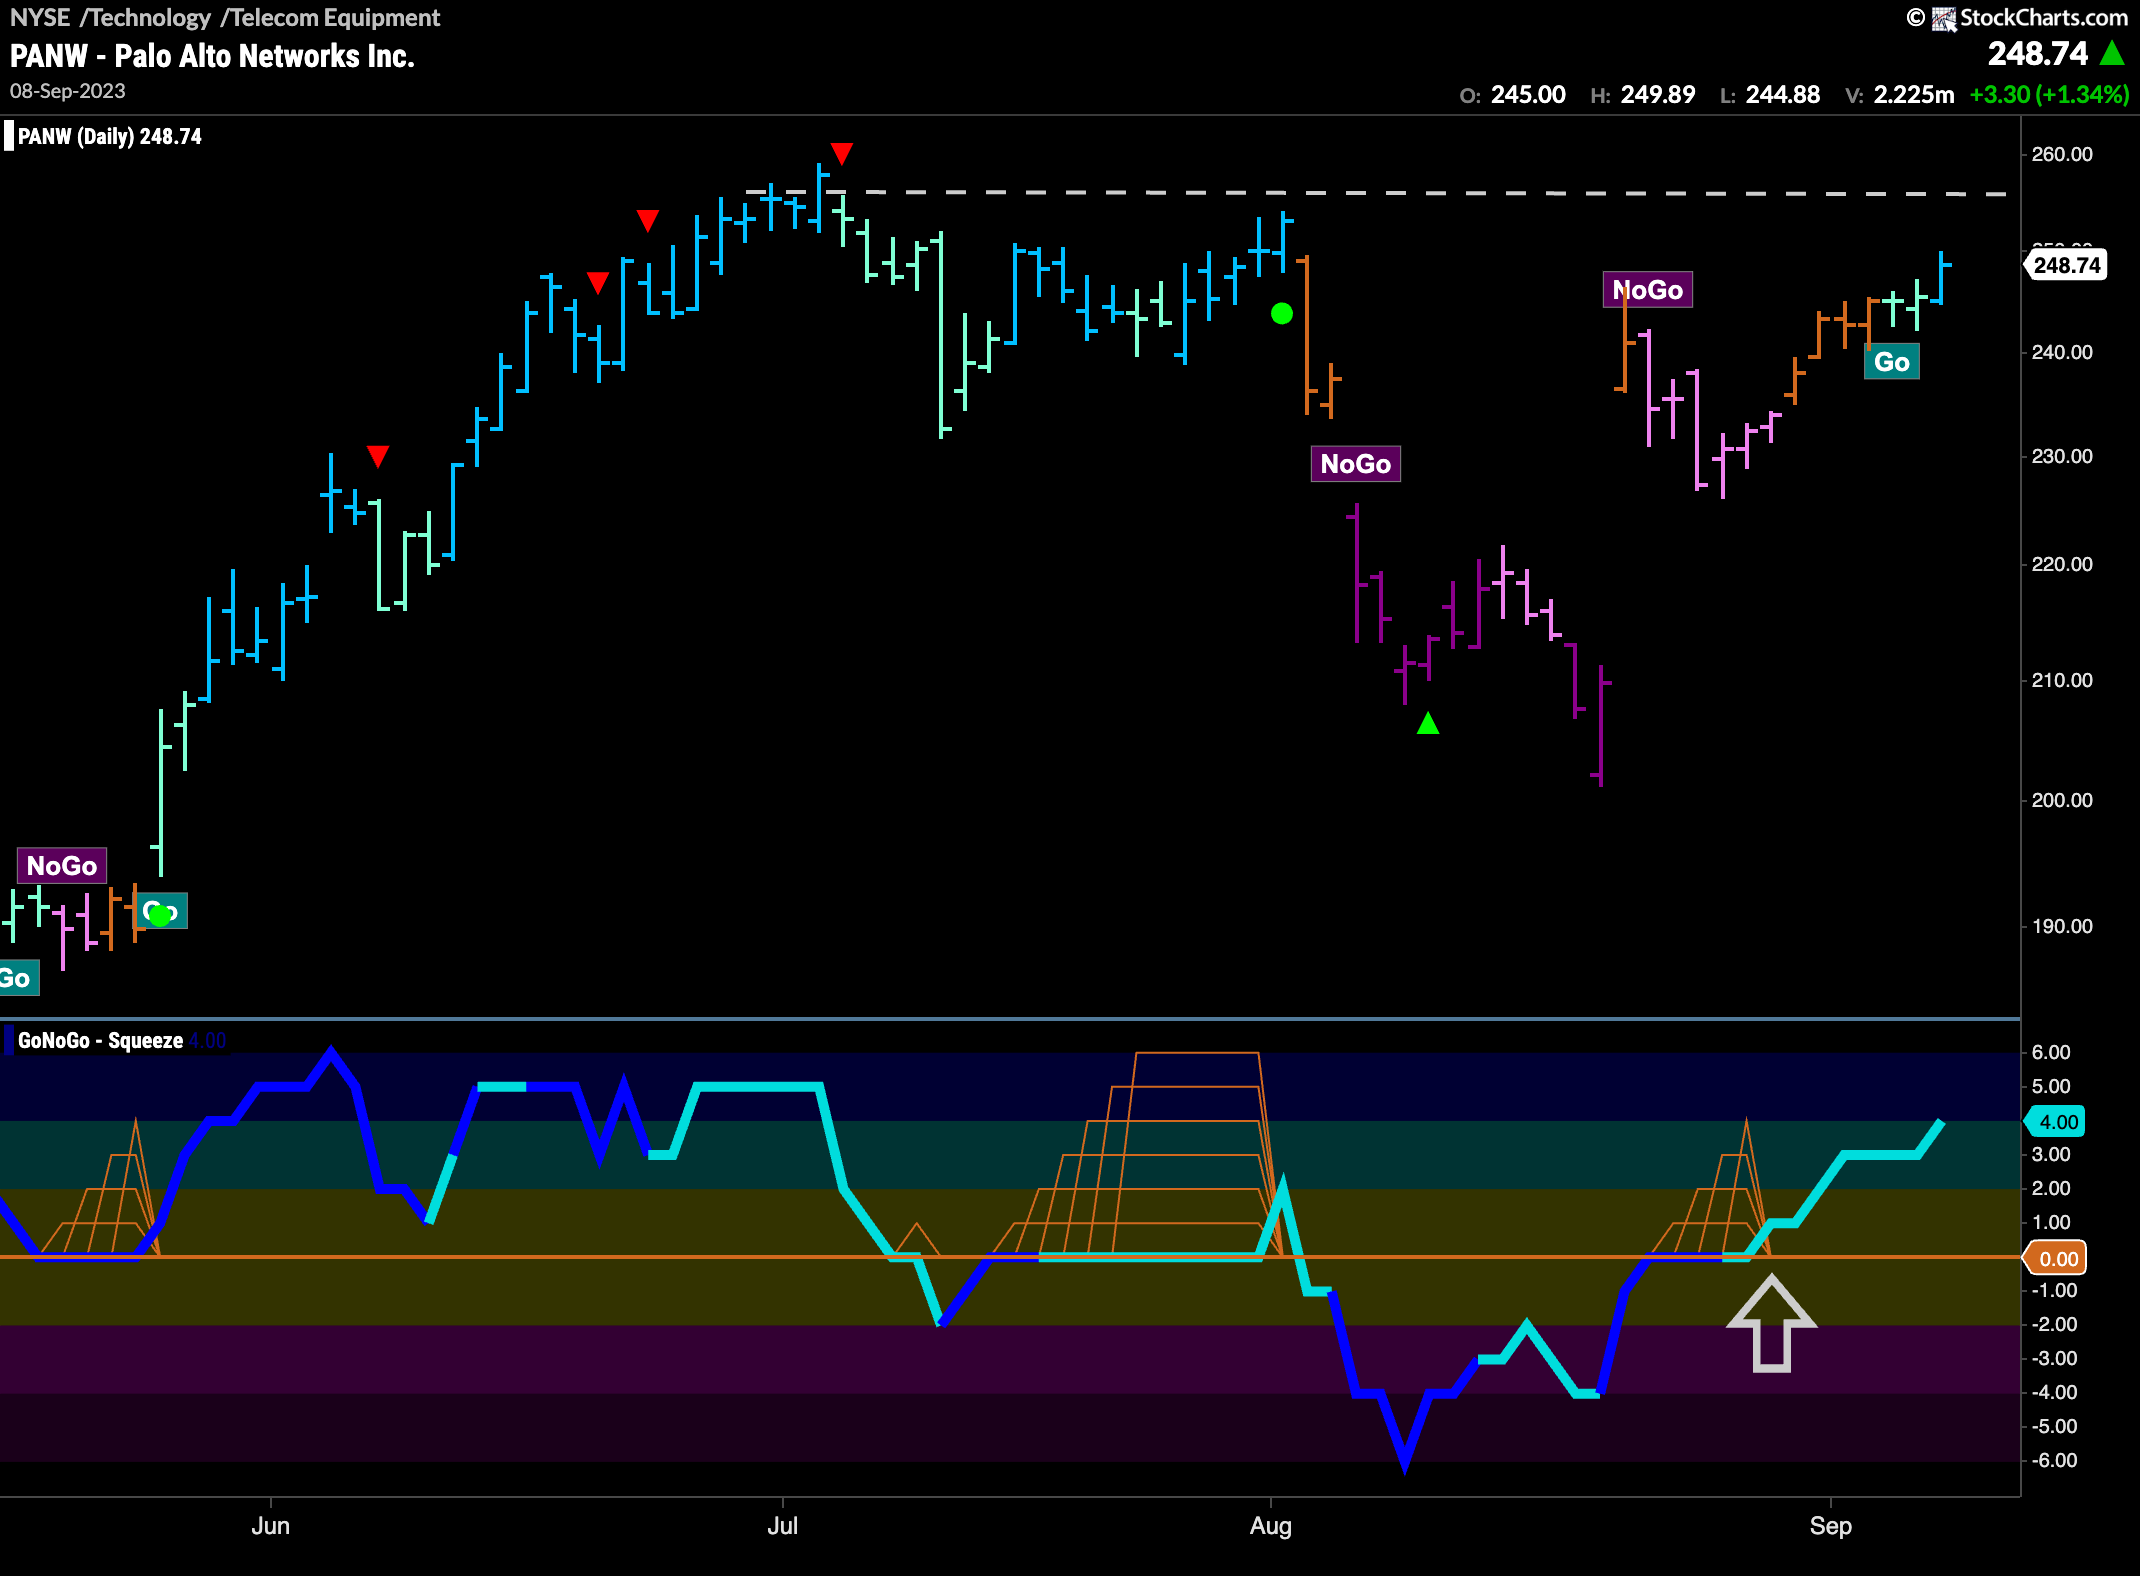Viewport: 2140px width, 1576px height.
Task: Click the Go label near the 240.00 level
Action: [1891, 362]
